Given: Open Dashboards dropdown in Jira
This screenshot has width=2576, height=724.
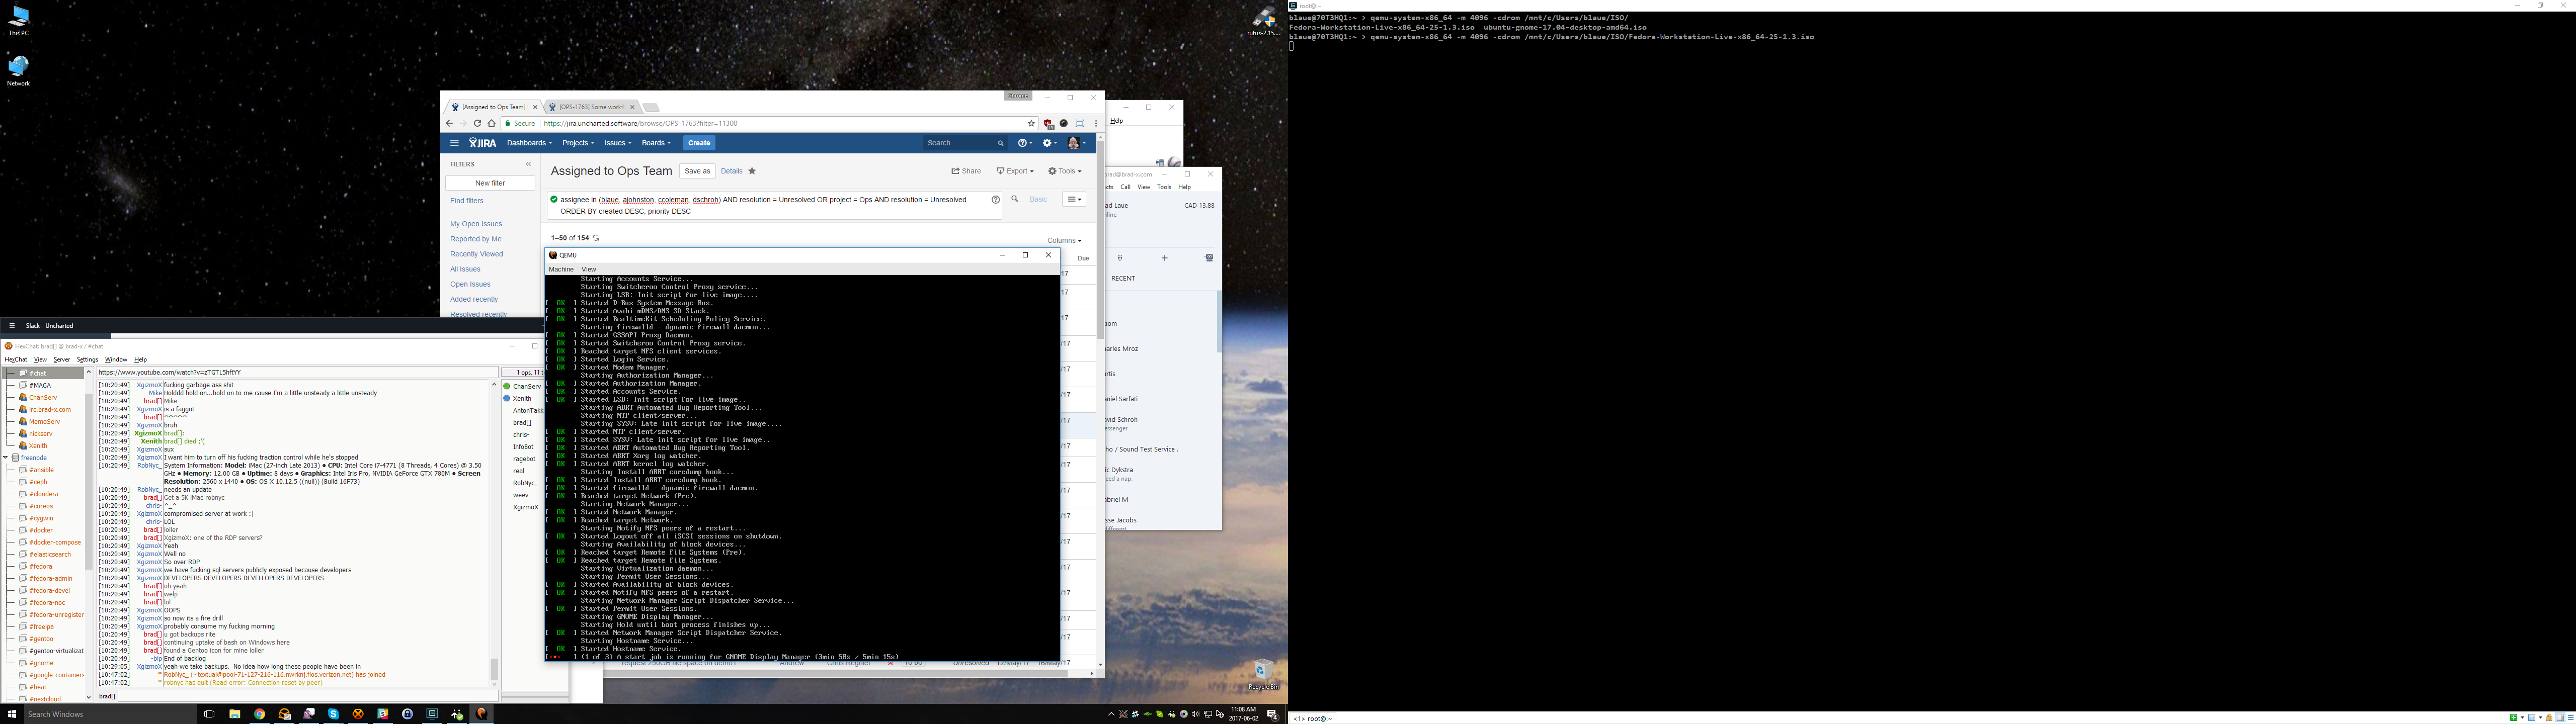Looking at the screenshot, I should (x=529, y=143).
